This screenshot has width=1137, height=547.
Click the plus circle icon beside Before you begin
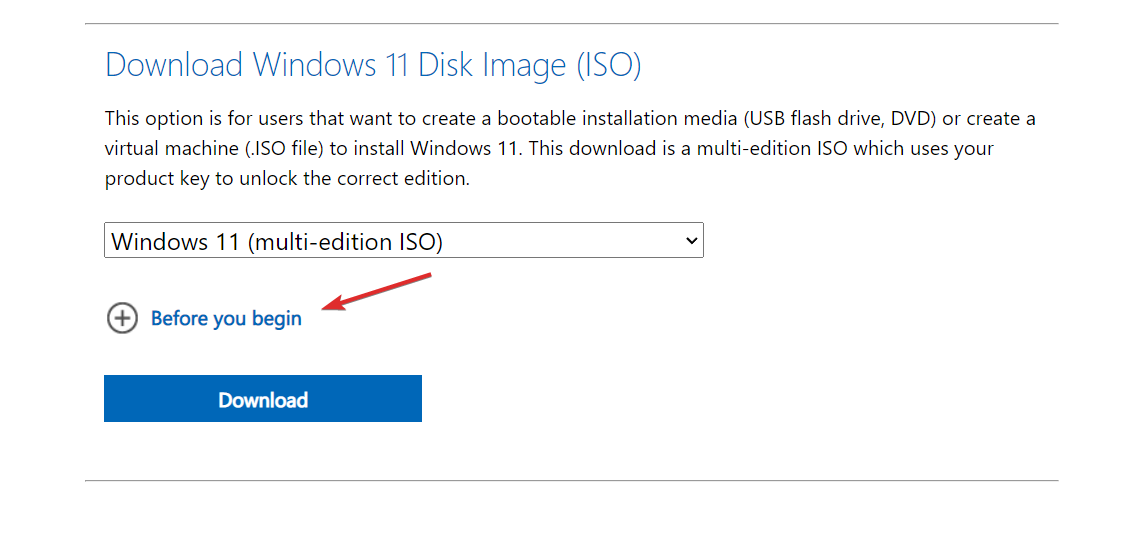(122, 319)
